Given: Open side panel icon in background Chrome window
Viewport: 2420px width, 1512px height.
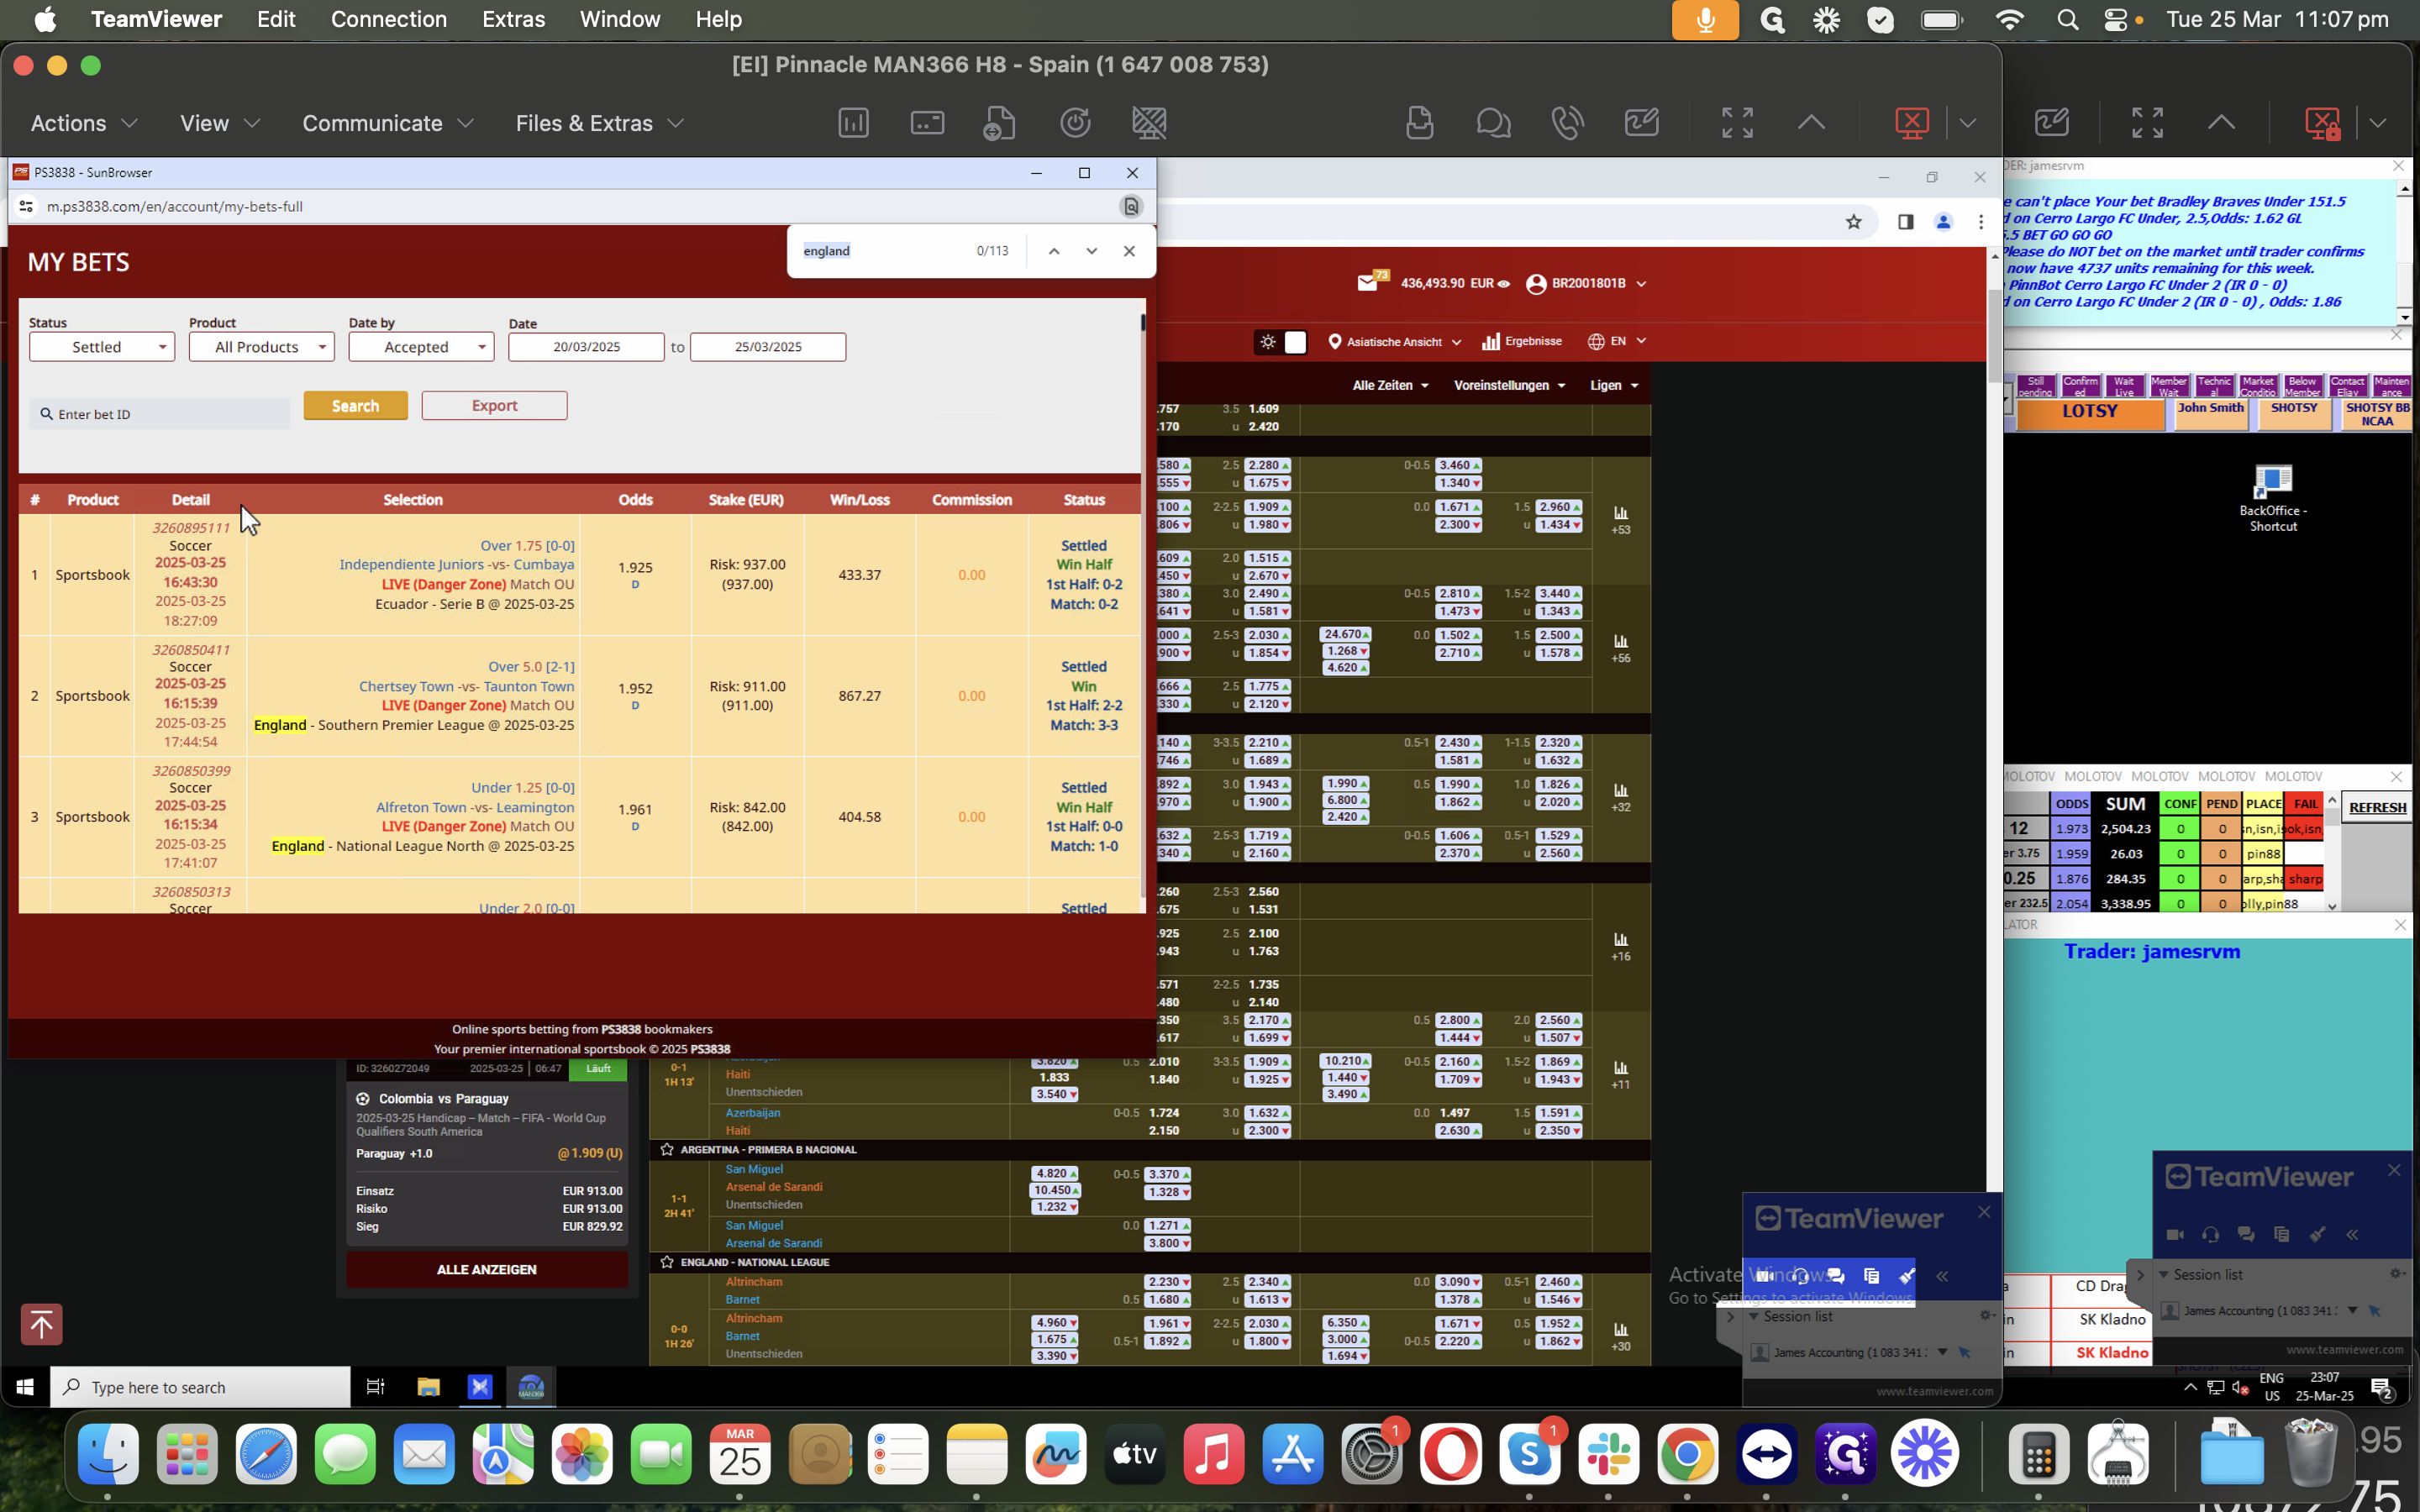Looking at the screenshot, I should 1905,222.
